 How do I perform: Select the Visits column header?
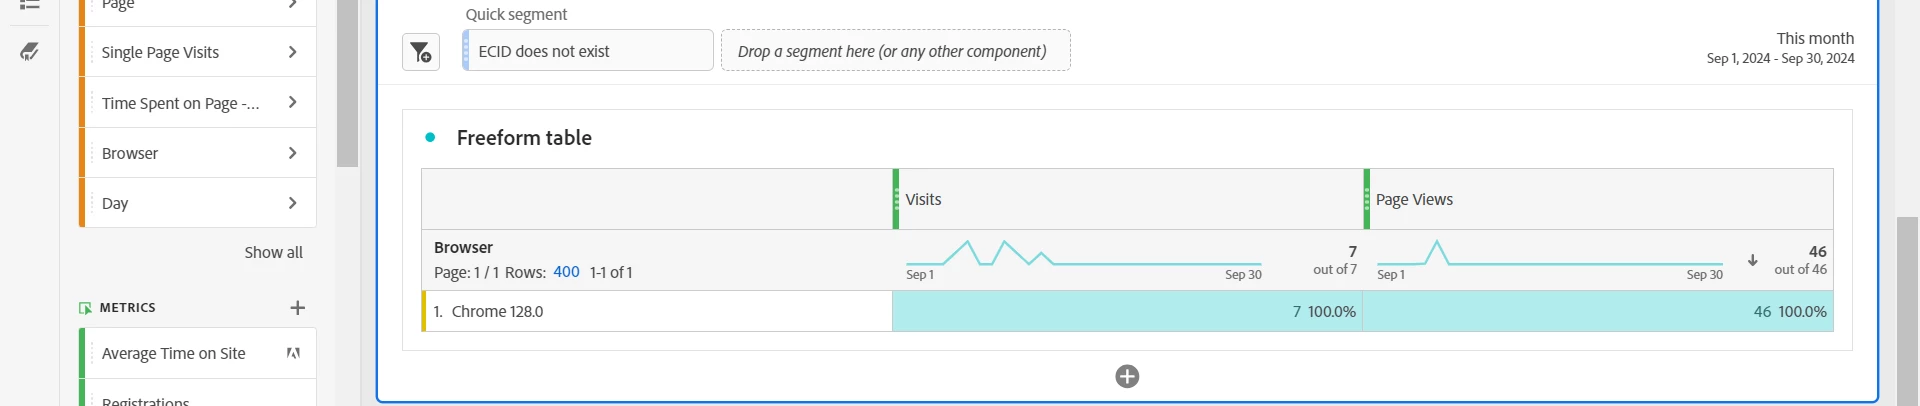[1128, 199]
